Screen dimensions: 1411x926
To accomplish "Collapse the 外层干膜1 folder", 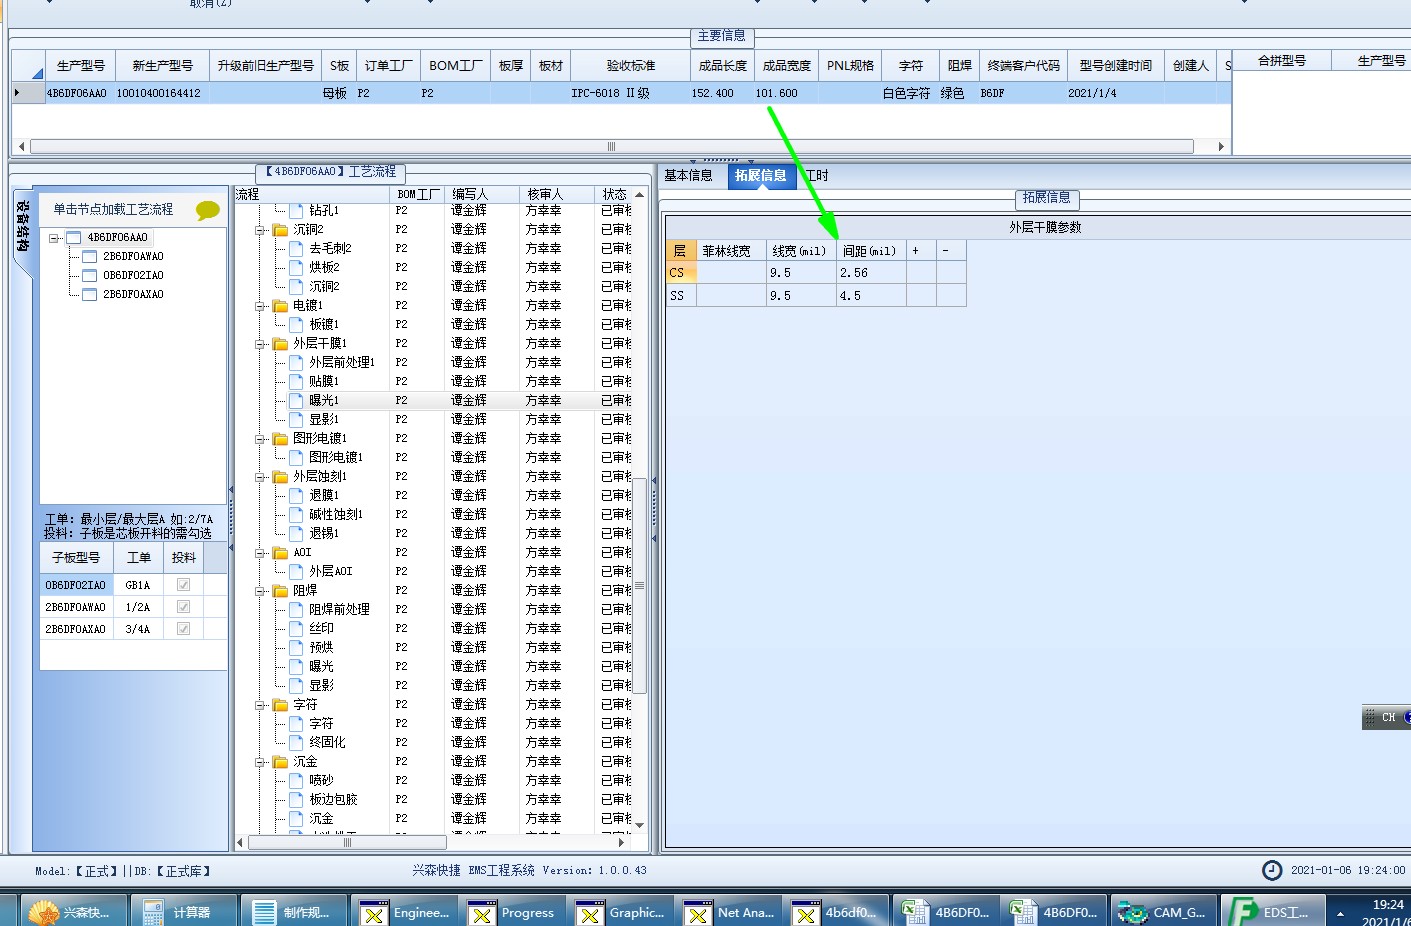I will [260, 344].
